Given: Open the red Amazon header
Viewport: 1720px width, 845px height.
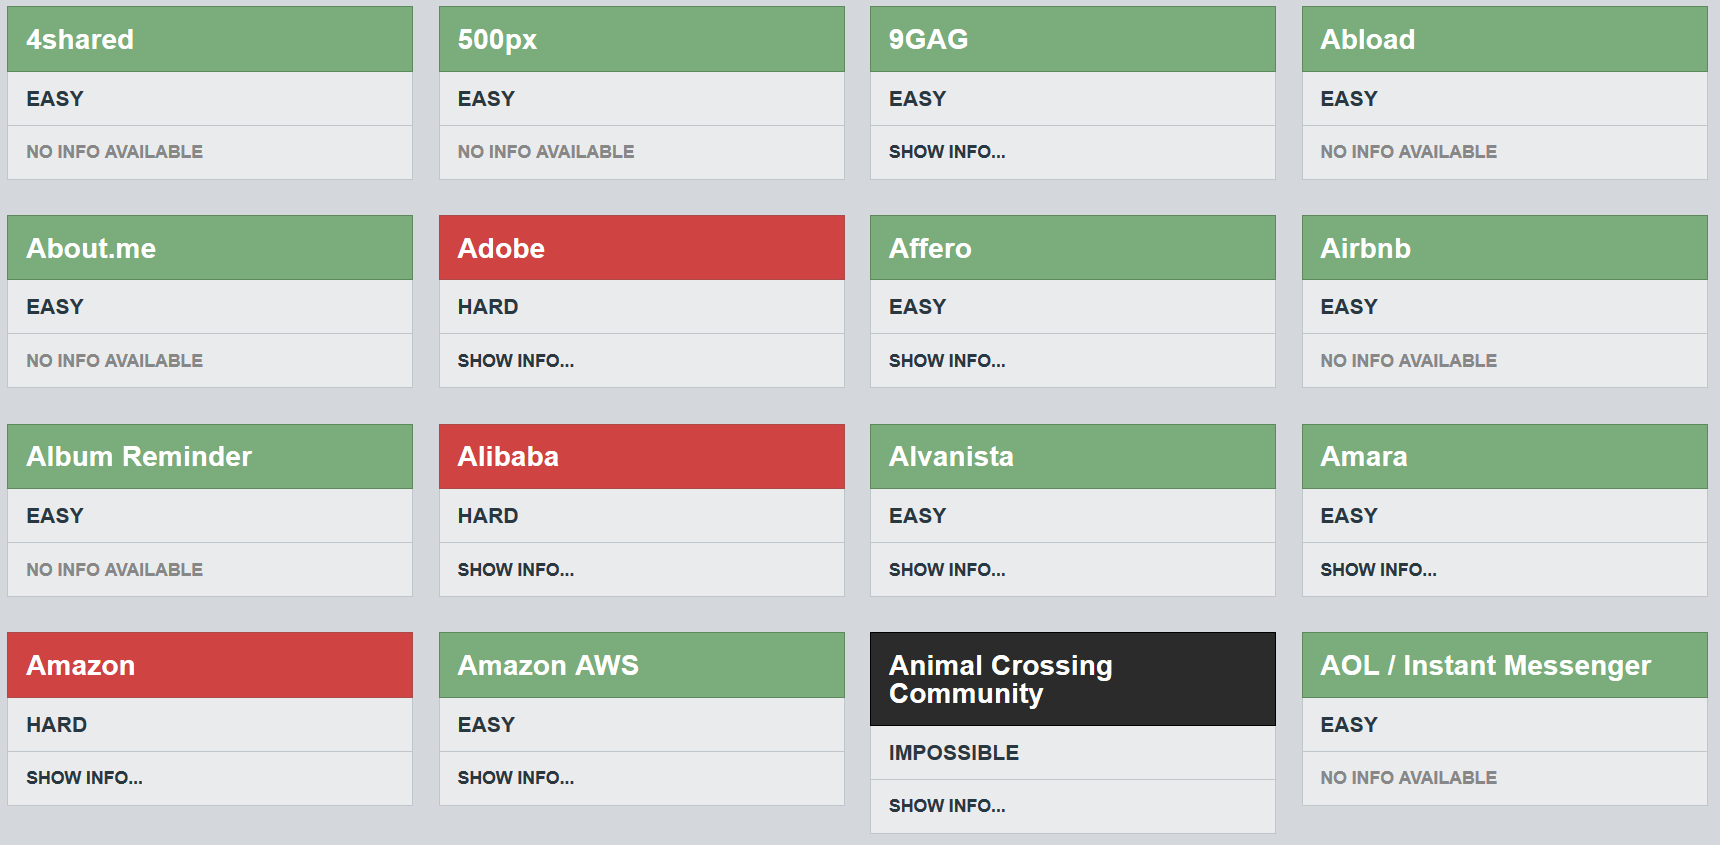Looking at the screenshot, I should pos(80,666).
